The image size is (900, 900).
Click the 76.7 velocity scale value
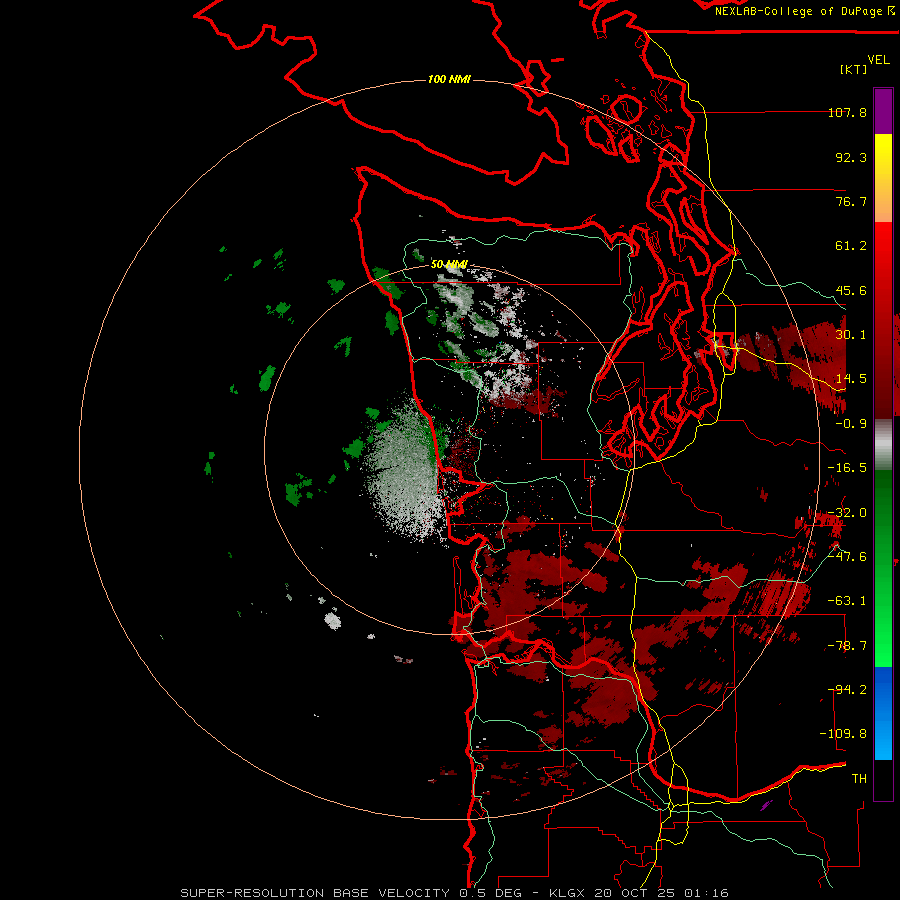point(851,201)
